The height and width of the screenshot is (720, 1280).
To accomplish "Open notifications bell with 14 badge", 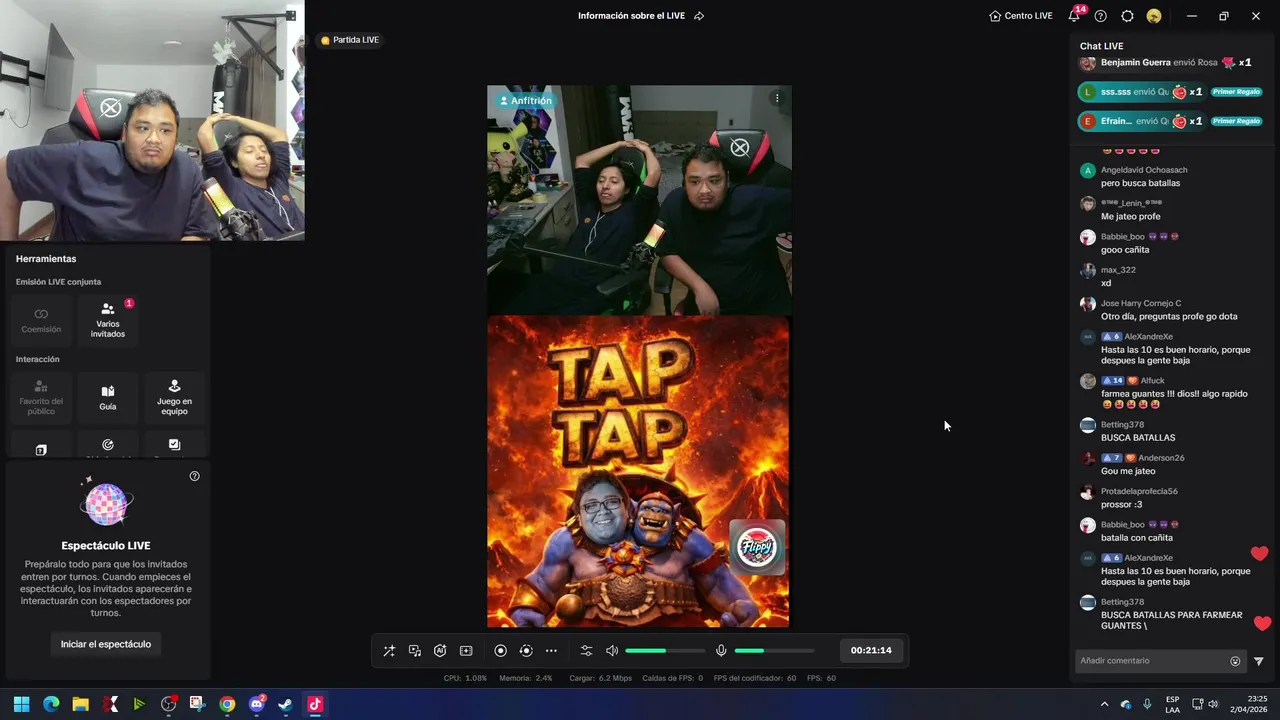I will coord(1075,15).
